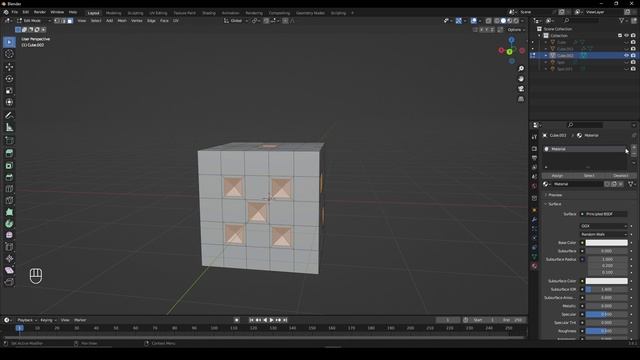
Task: Toggle X-ray viewport display
Action: pyautogui.click(x=489, y=21)
